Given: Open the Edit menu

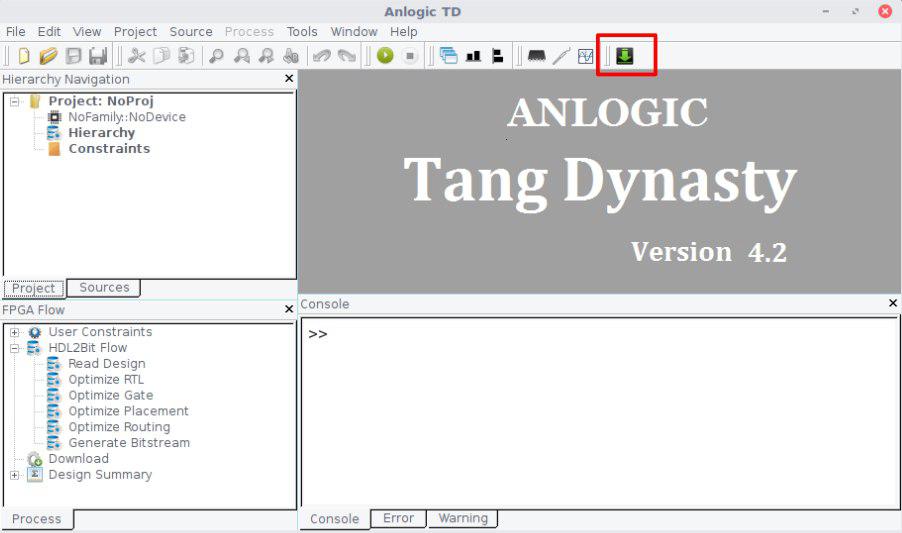Looking at the screenshot, I should click(x=49, y=32).
